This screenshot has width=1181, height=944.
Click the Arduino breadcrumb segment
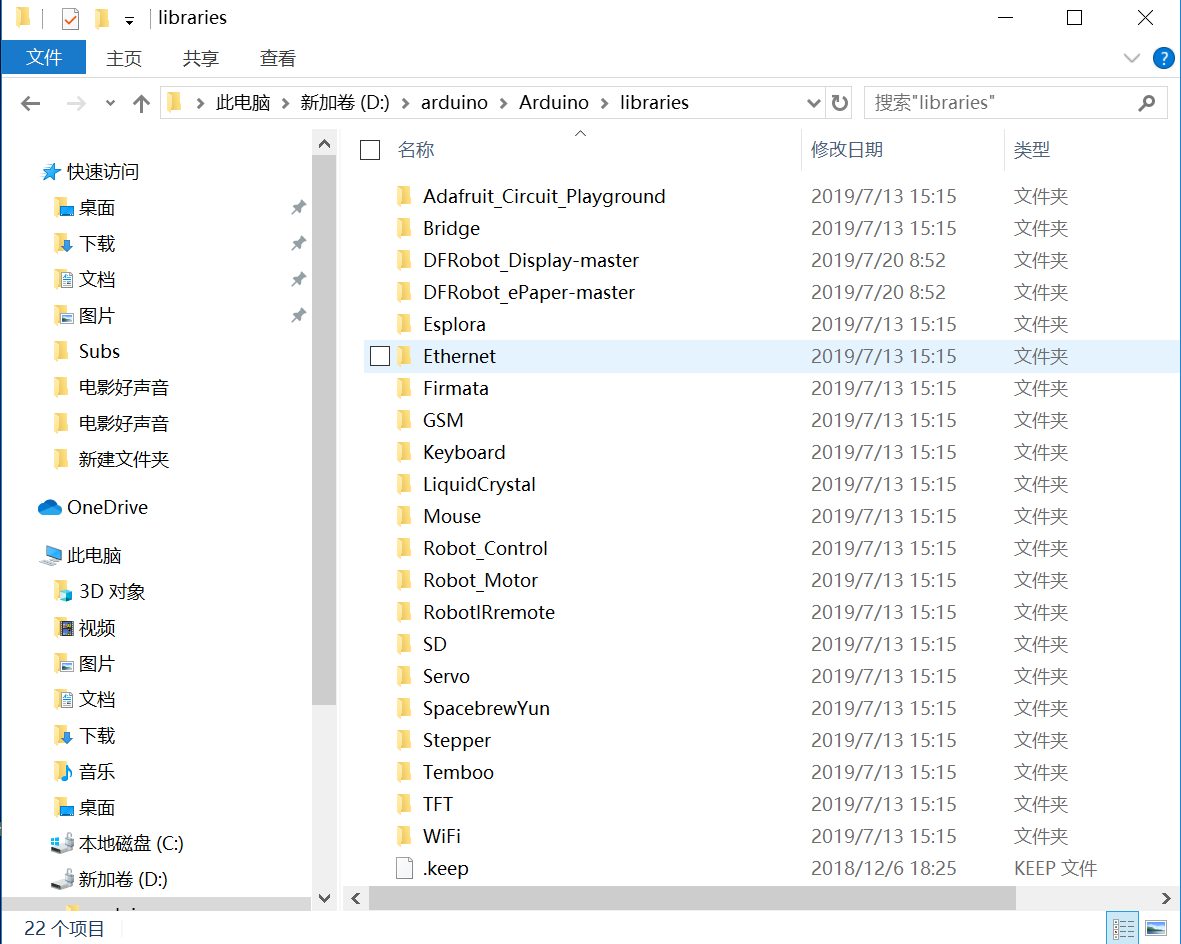(x=554, y=102)
